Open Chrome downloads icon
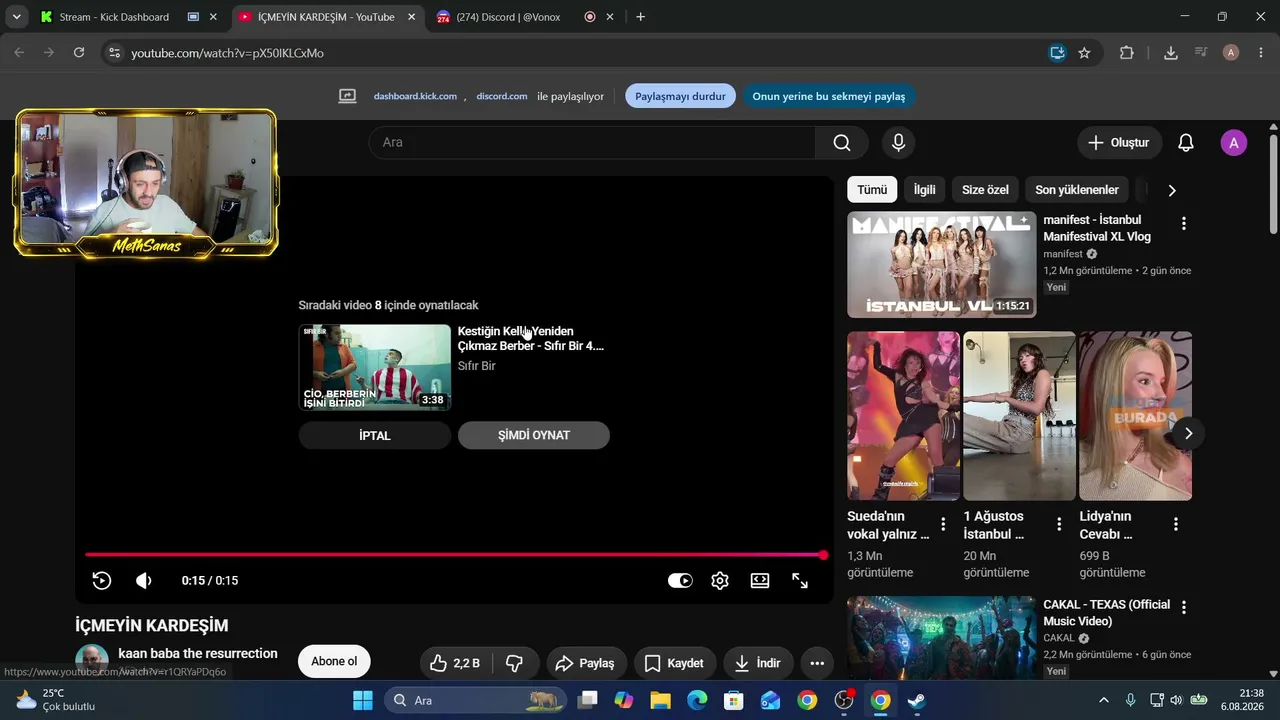 click(x=1171, y=53)
